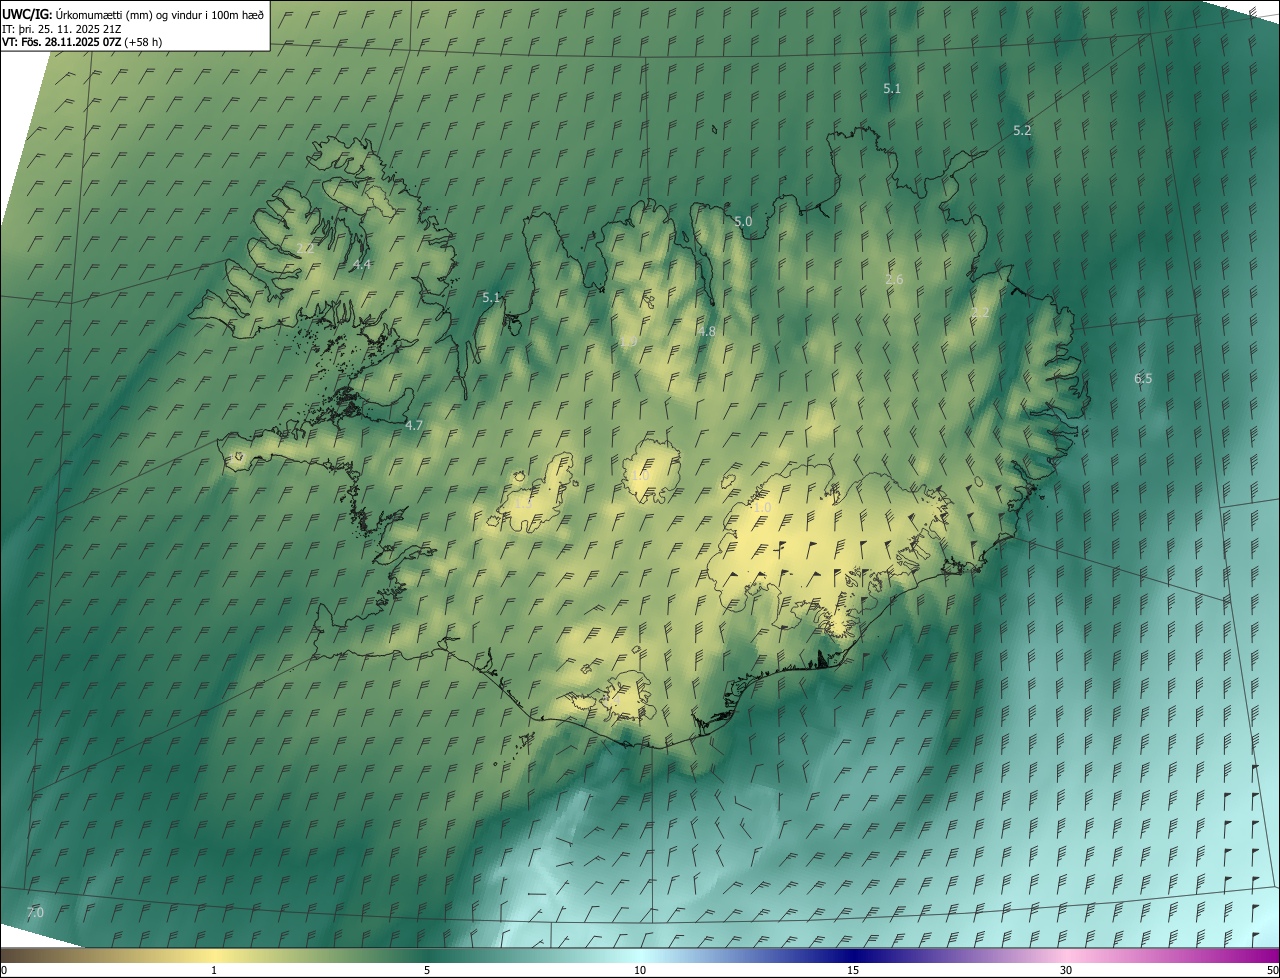Click the '30' label on the color scale
The image size is (1280, 978).
click(x=1066, y=971)
